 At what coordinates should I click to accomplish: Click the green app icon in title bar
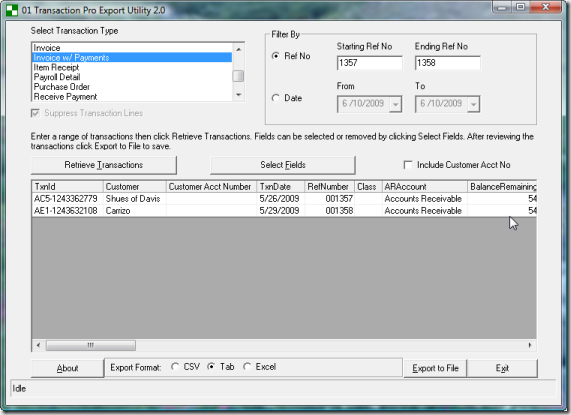pos(12,10)
